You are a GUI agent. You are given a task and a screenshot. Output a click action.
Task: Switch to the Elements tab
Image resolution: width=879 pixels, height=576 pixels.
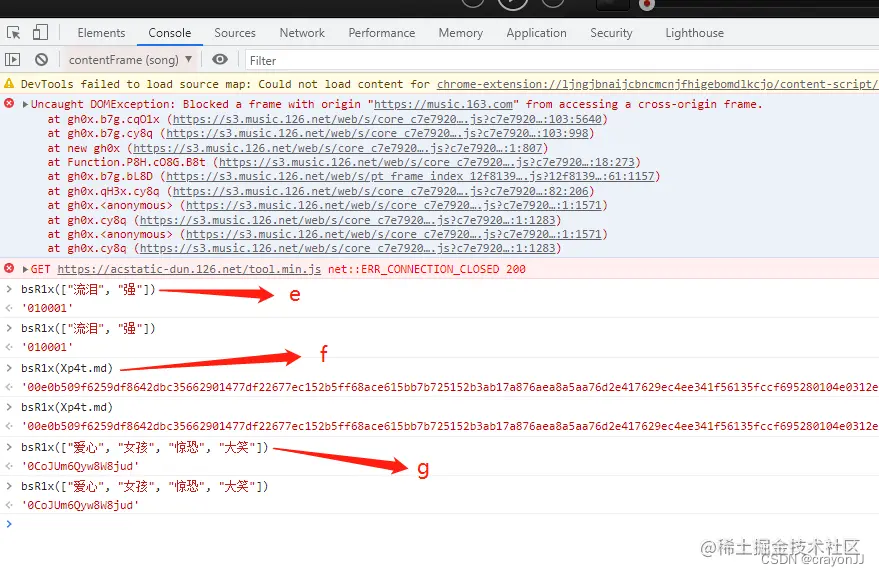(x=101, y=33)
